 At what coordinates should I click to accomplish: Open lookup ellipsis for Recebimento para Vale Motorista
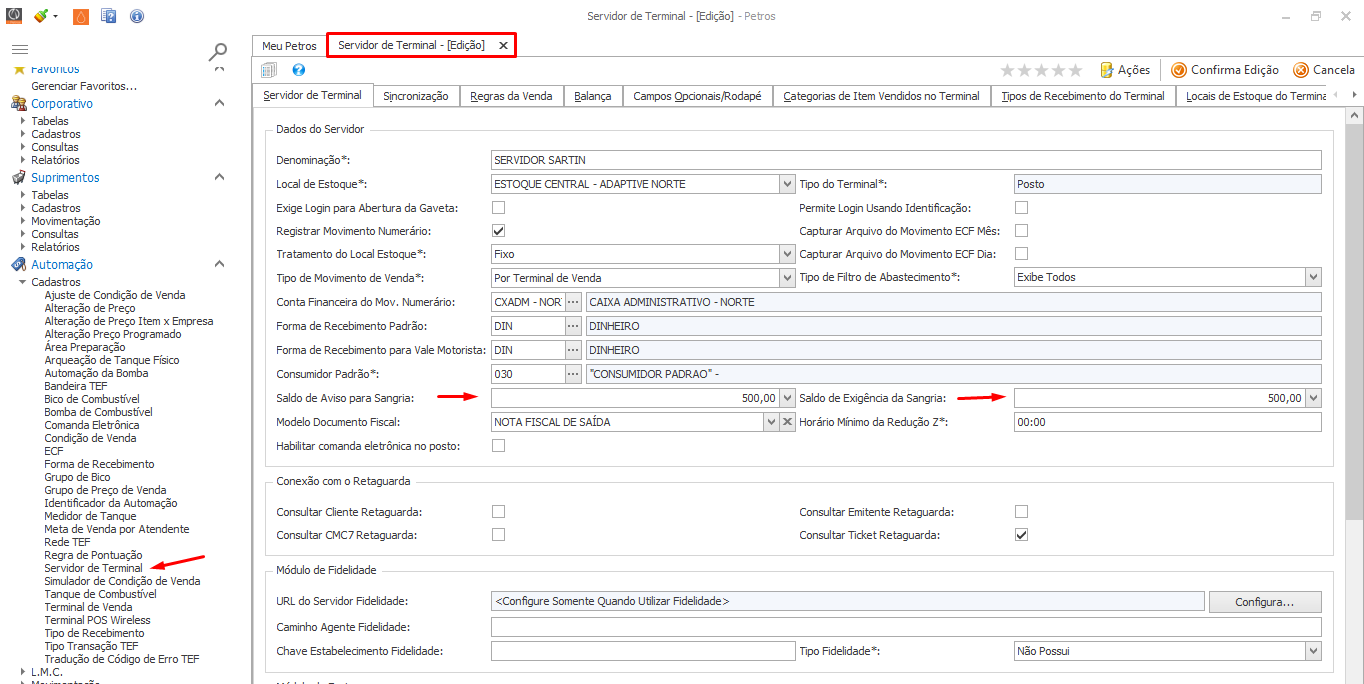point(573,350)
